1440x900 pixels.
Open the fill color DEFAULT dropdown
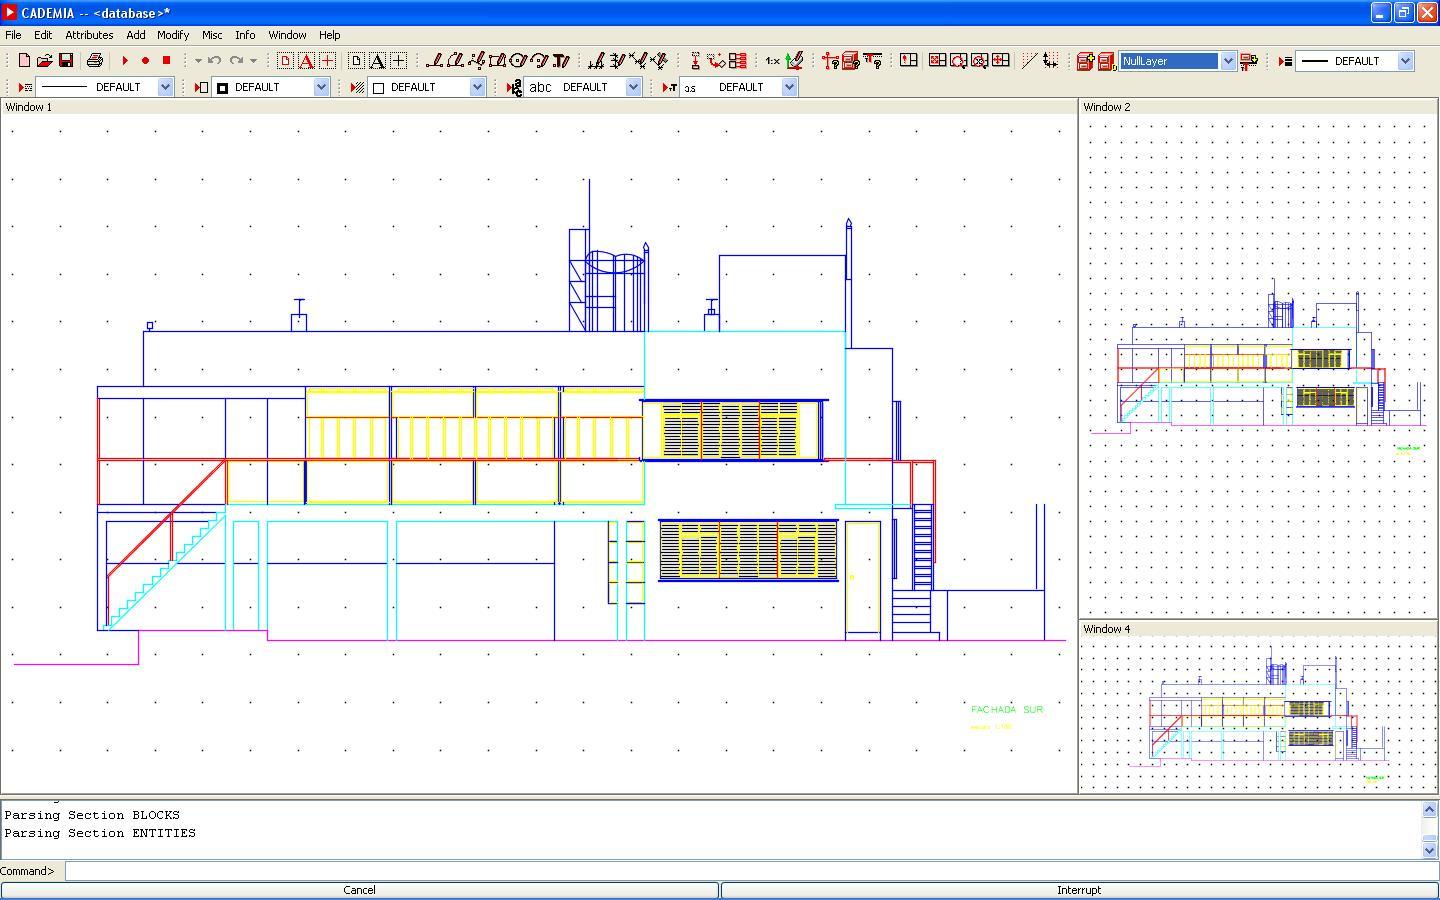tap(322, 87)
